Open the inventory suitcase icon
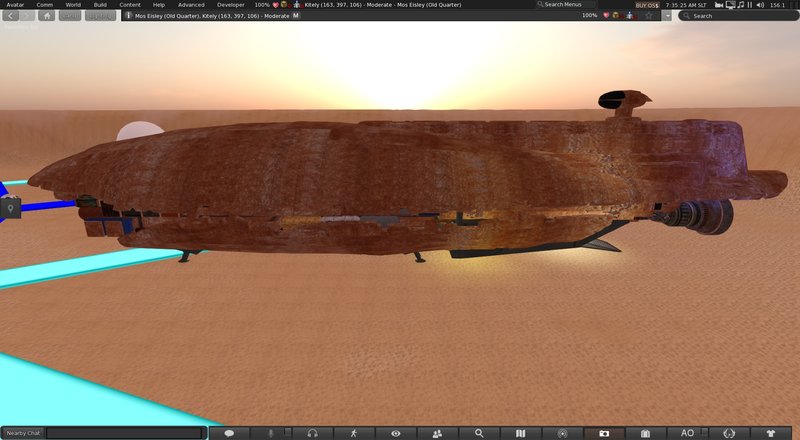This screenshot has width=800, height=440. (x=645, y=433)
